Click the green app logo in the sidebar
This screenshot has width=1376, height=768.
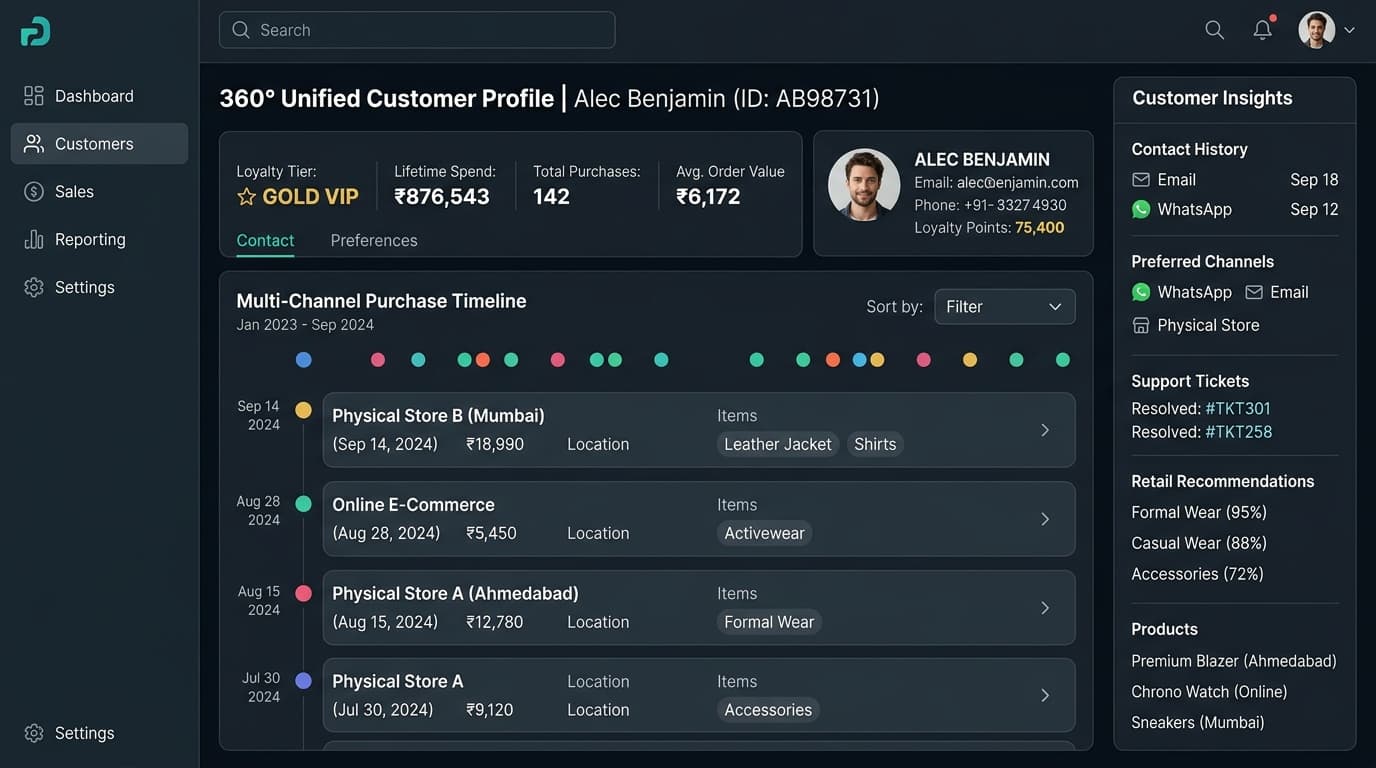(x=35, y=31)
